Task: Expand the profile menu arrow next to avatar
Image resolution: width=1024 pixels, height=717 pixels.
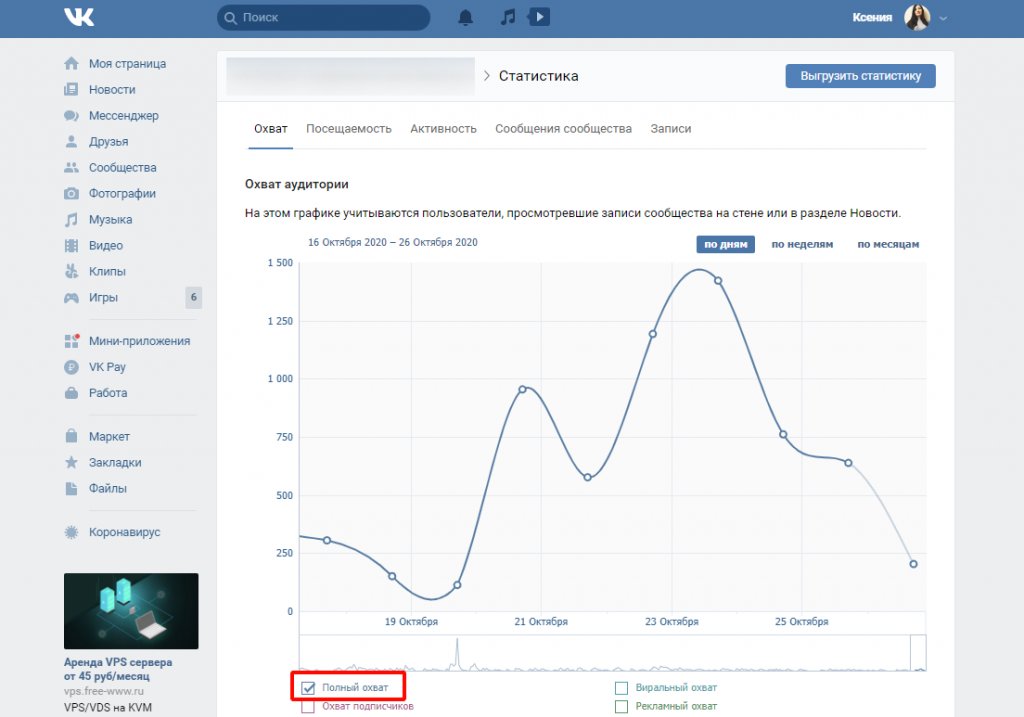Action: [943, 18]
